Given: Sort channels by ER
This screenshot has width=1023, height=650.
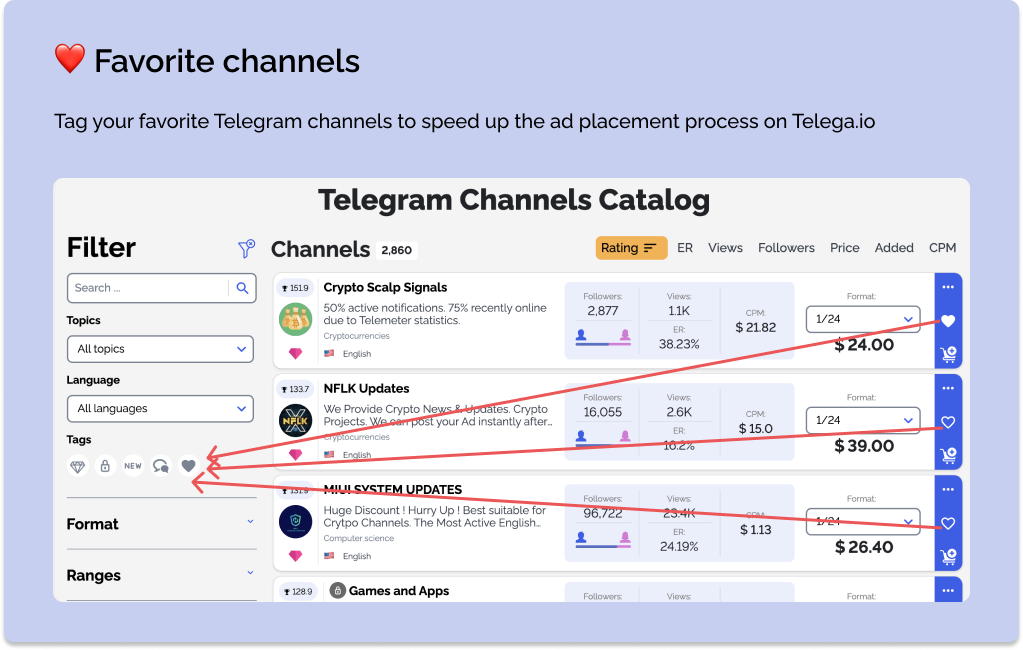Looking at the screenshot, I should (x=685, y=248).
